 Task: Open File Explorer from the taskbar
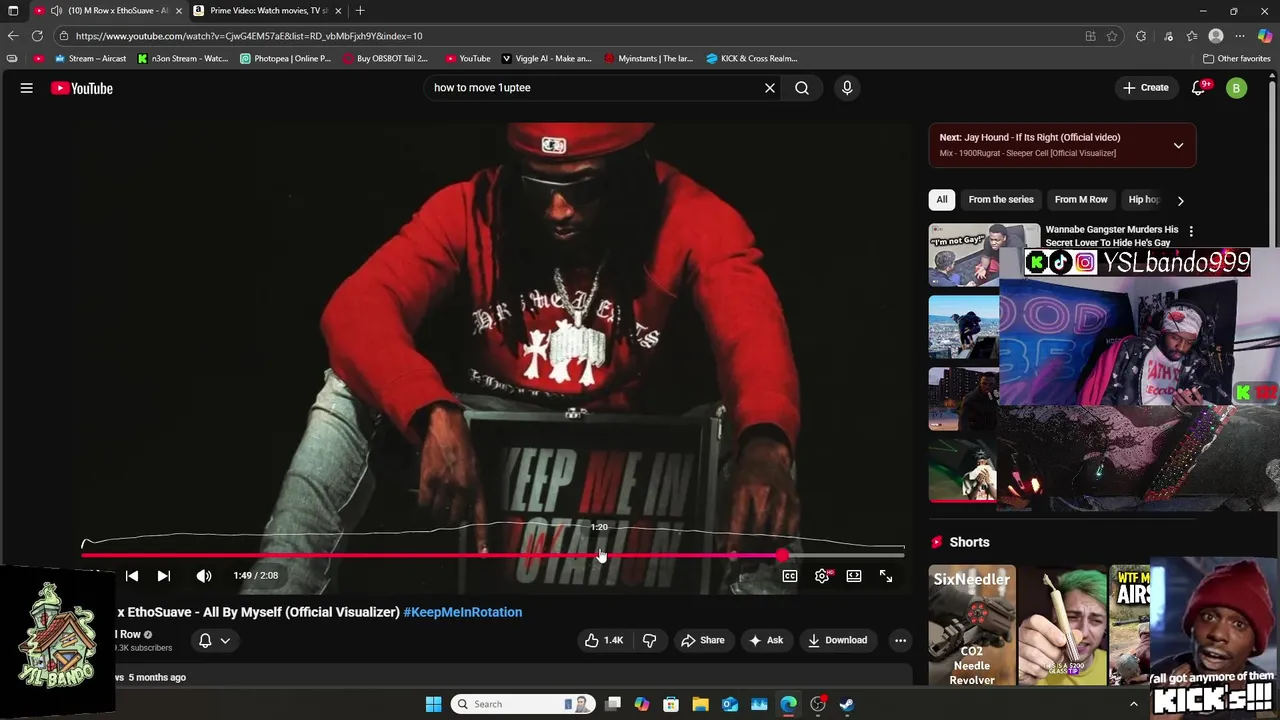pyautogui.click(x=700, y=704)
